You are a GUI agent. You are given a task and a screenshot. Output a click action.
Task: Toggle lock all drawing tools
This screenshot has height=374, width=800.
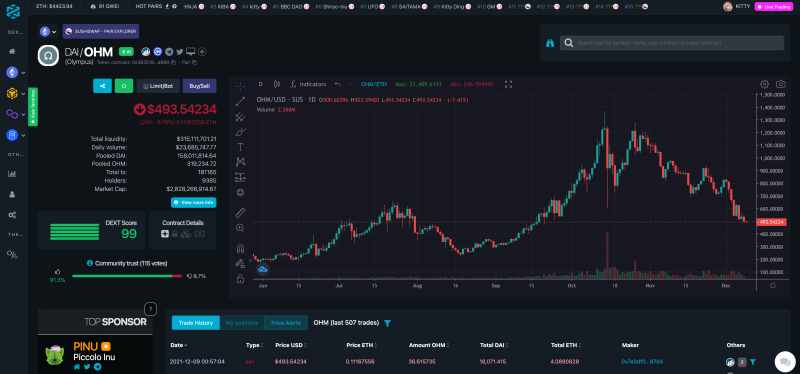click(x=240, y=279)
